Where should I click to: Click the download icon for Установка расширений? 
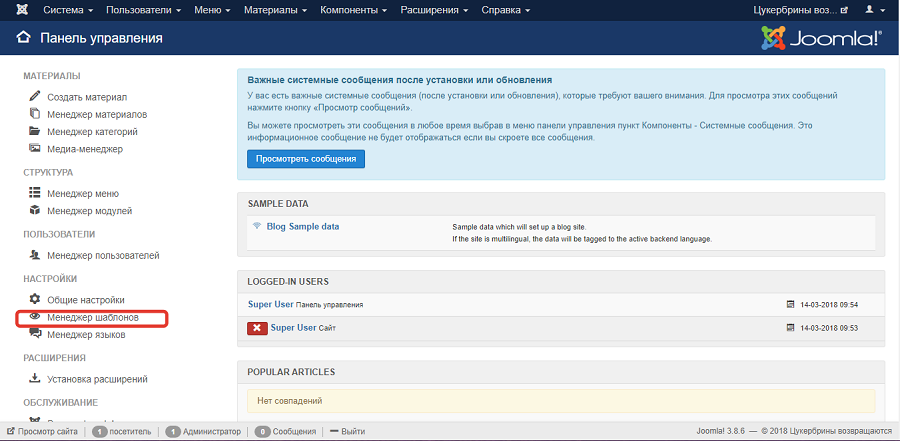point(34,379)
